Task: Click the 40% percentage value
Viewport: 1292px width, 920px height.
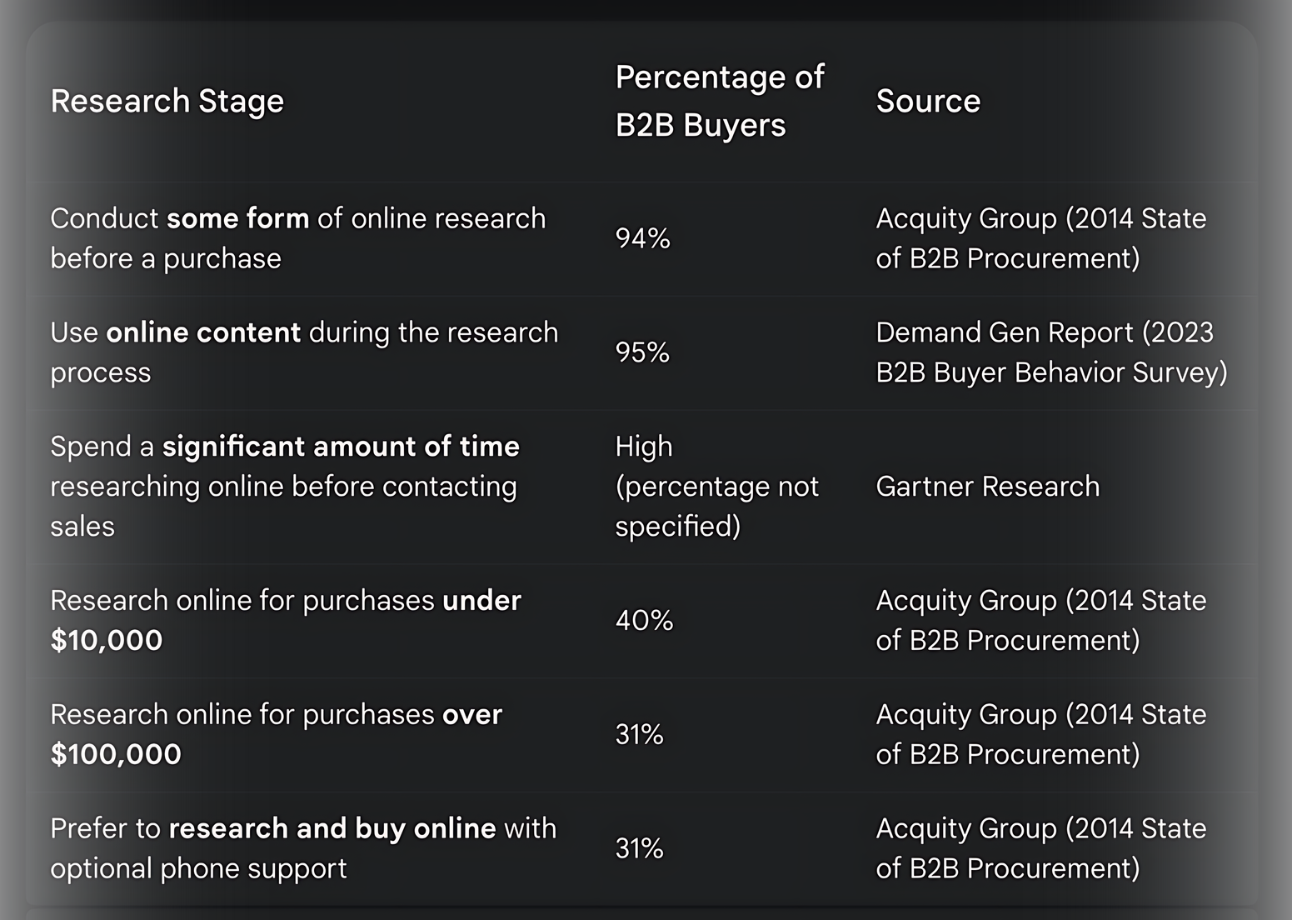Action: [x=644, y=620]
